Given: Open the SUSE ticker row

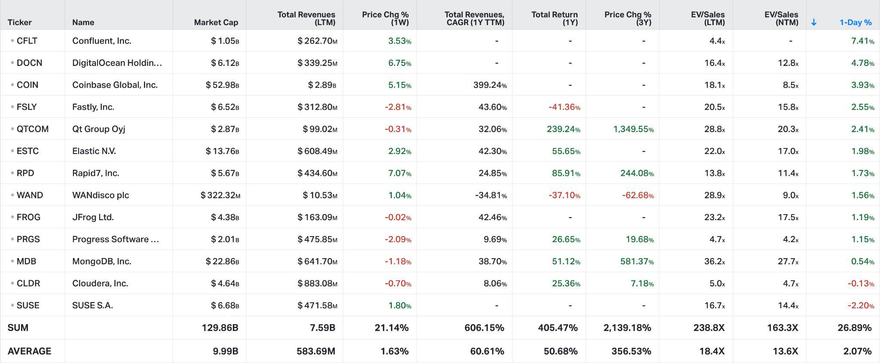Looking at the screenshot, I should [x=440, y=305].
